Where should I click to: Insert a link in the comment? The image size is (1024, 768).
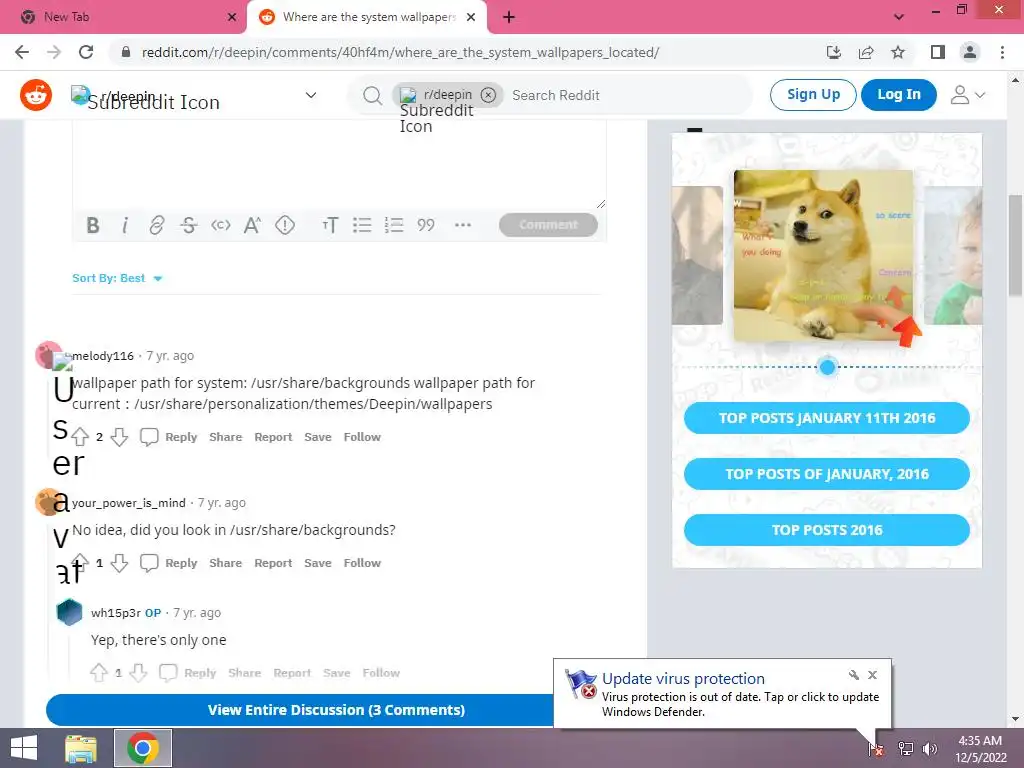[156, 225]
